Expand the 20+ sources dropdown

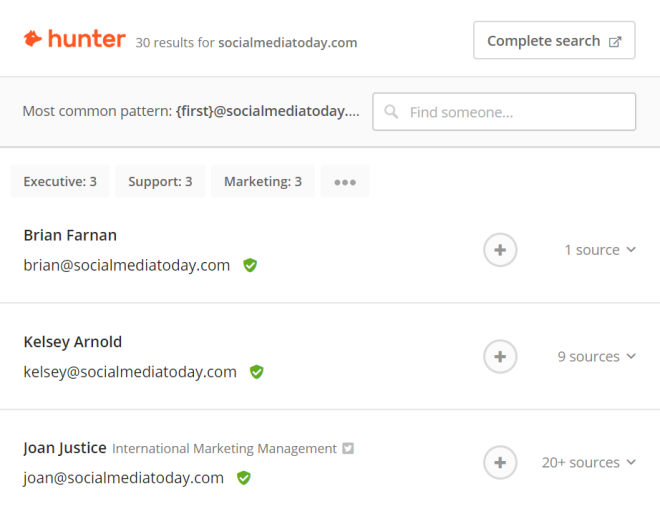(x=588, y=463)
